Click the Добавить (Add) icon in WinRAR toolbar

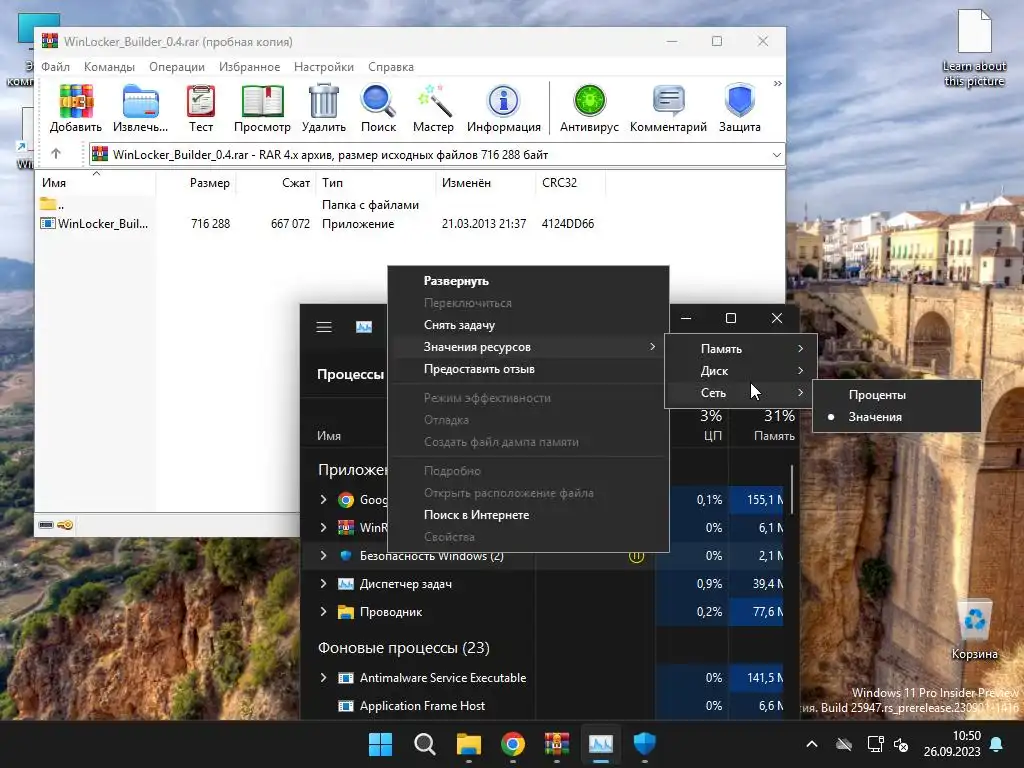point(76,108)
